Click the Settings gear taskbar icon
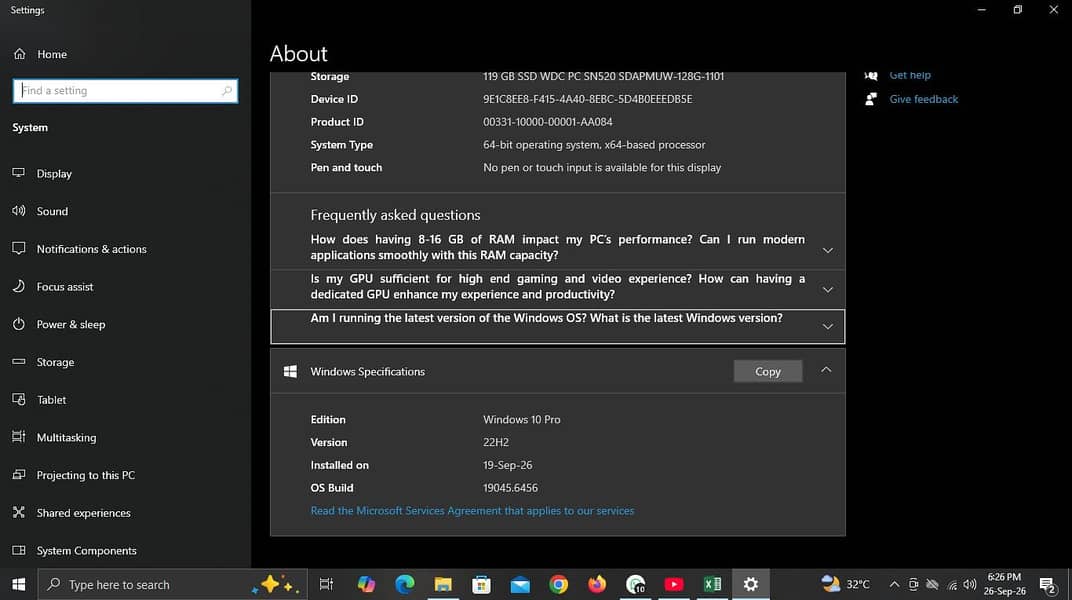1072x600 pixels. [751, 584]
